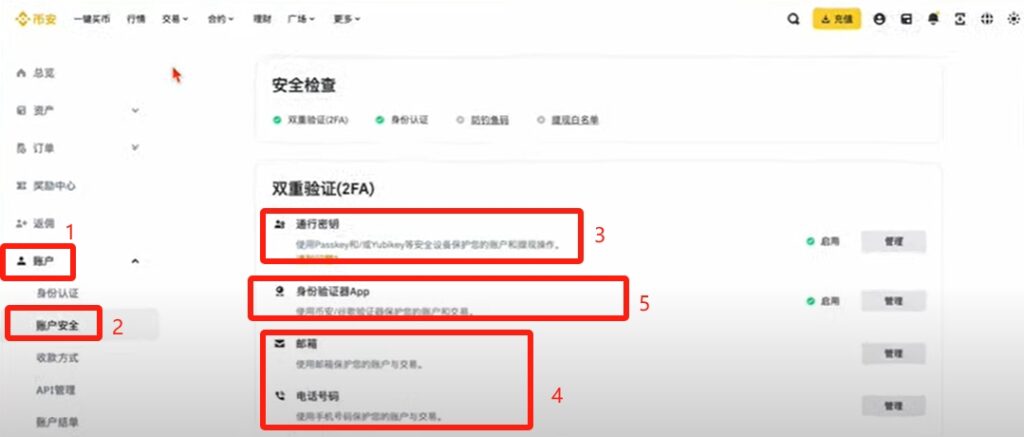This screenshot has width=1024, height=437.
Task: Open the notifications bell icon
Action: point(933,20)
